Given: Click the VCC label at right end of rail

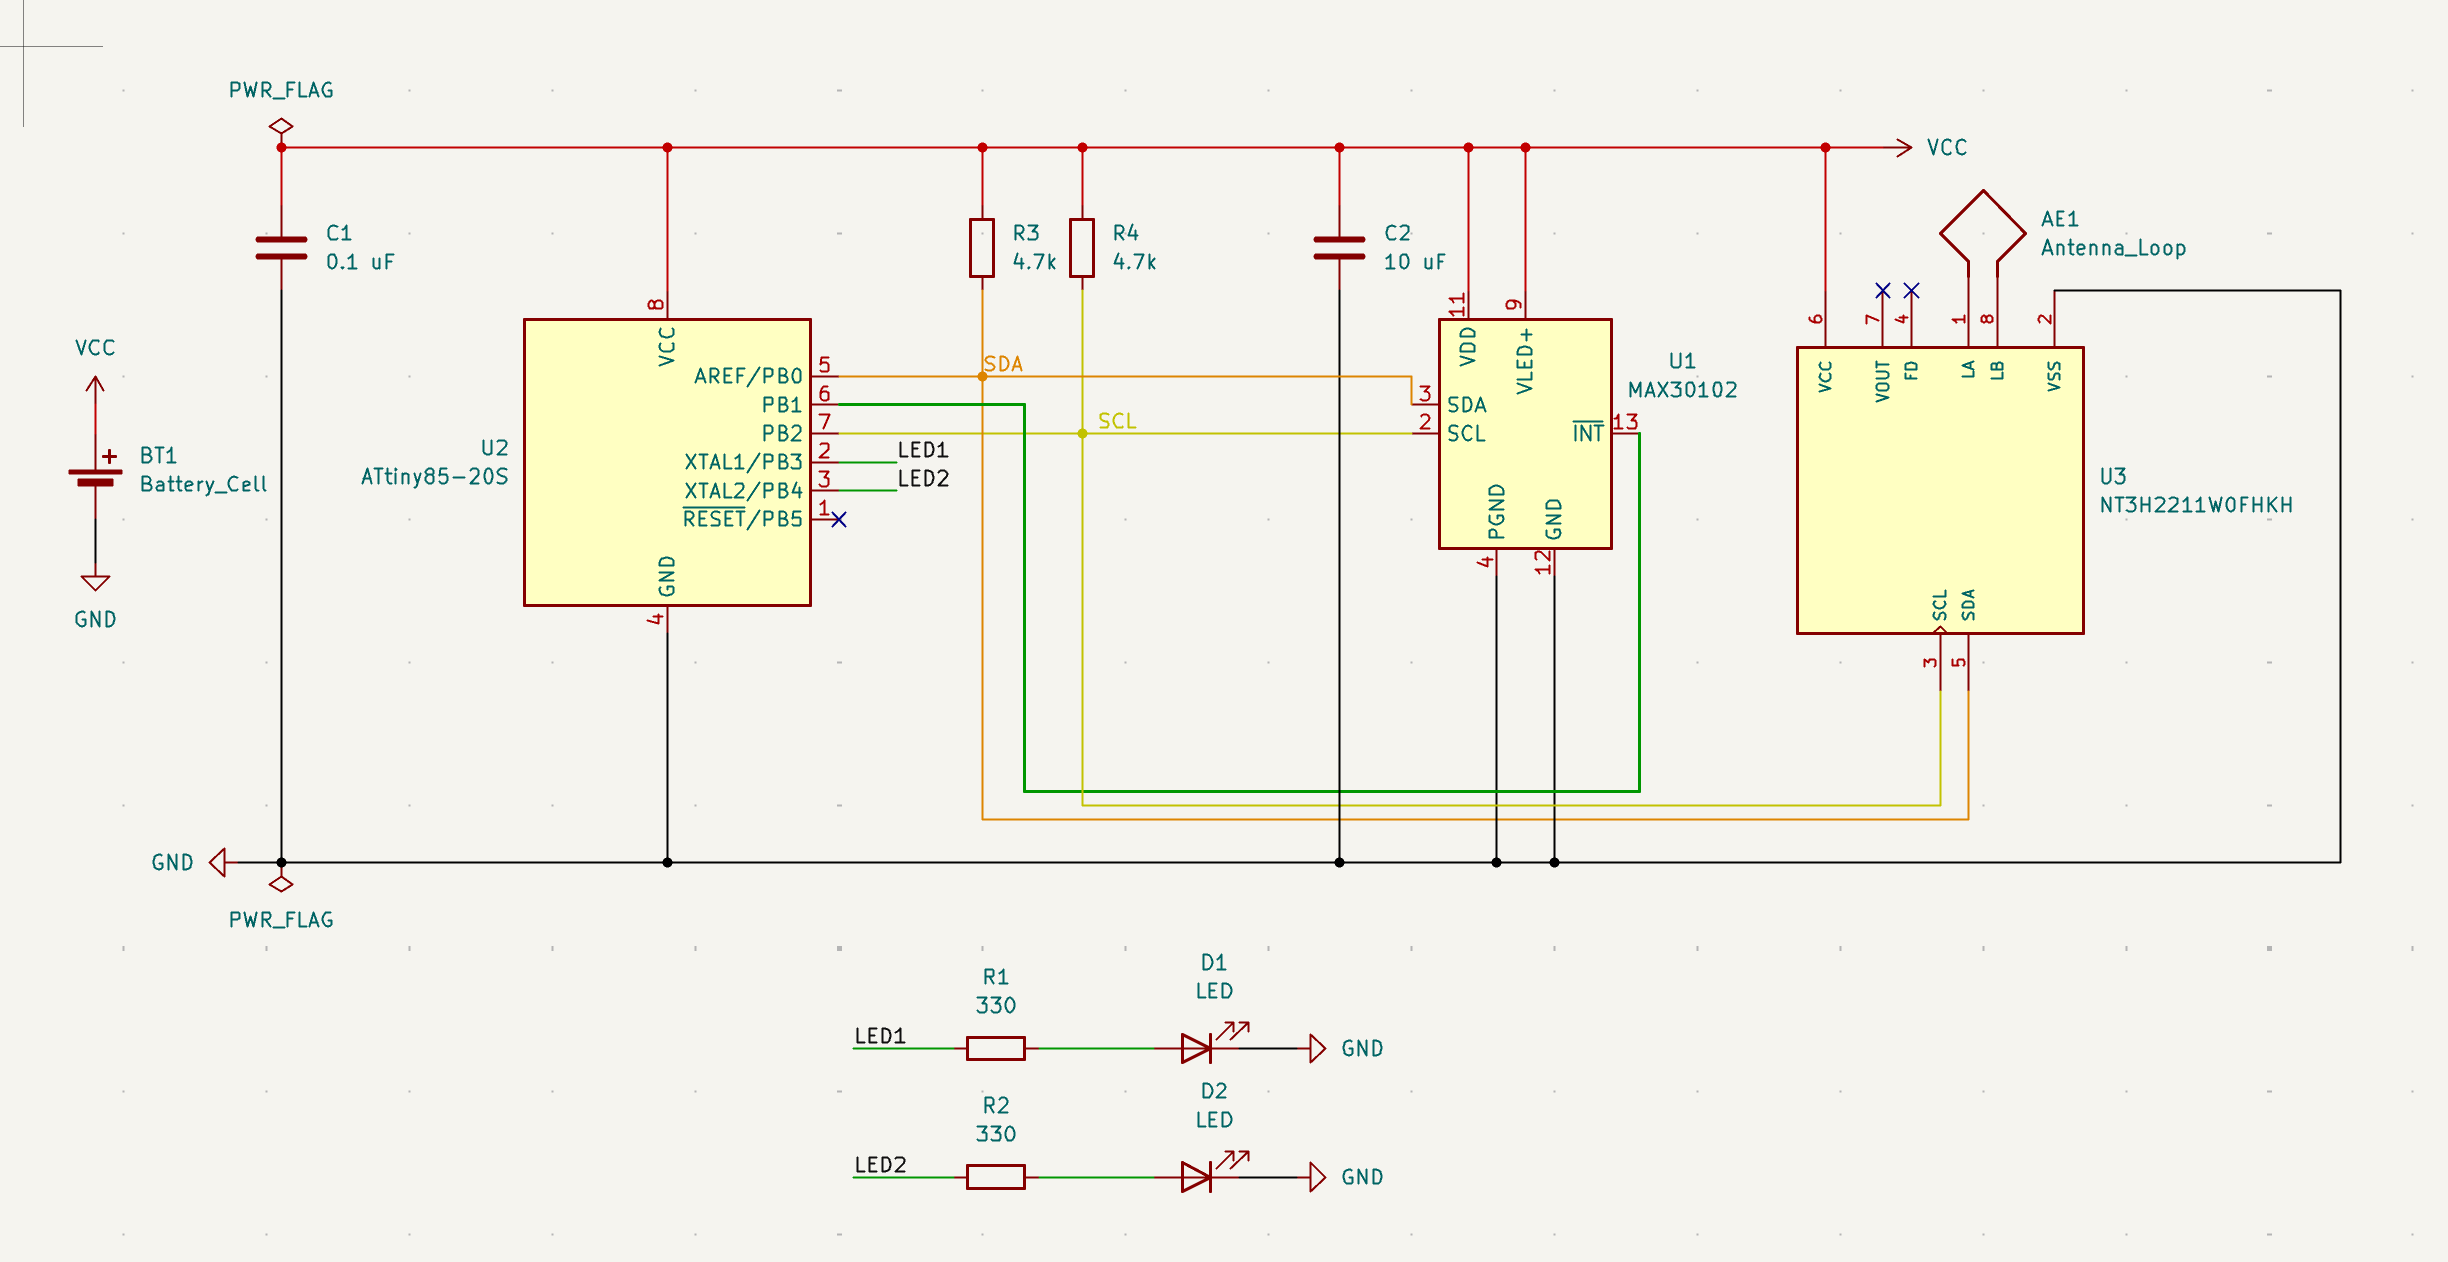Looking at the screenshot, I should (1947, 148).
